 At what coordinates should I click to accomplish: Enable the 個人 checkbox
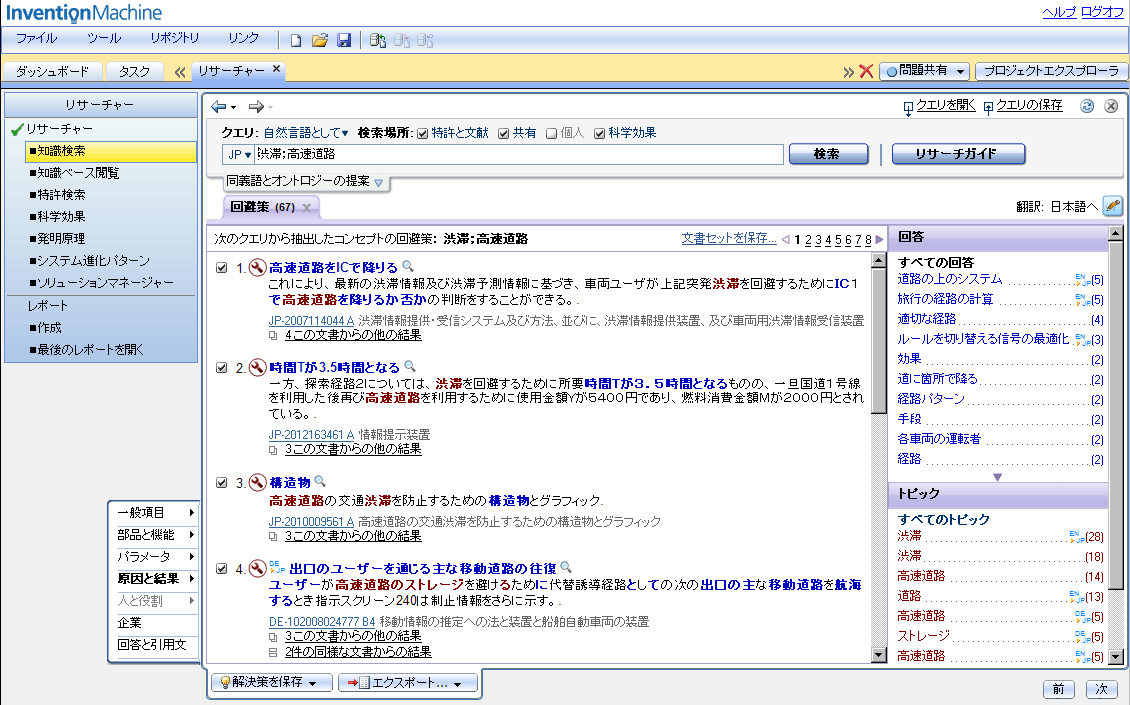(x=551, y=133)
